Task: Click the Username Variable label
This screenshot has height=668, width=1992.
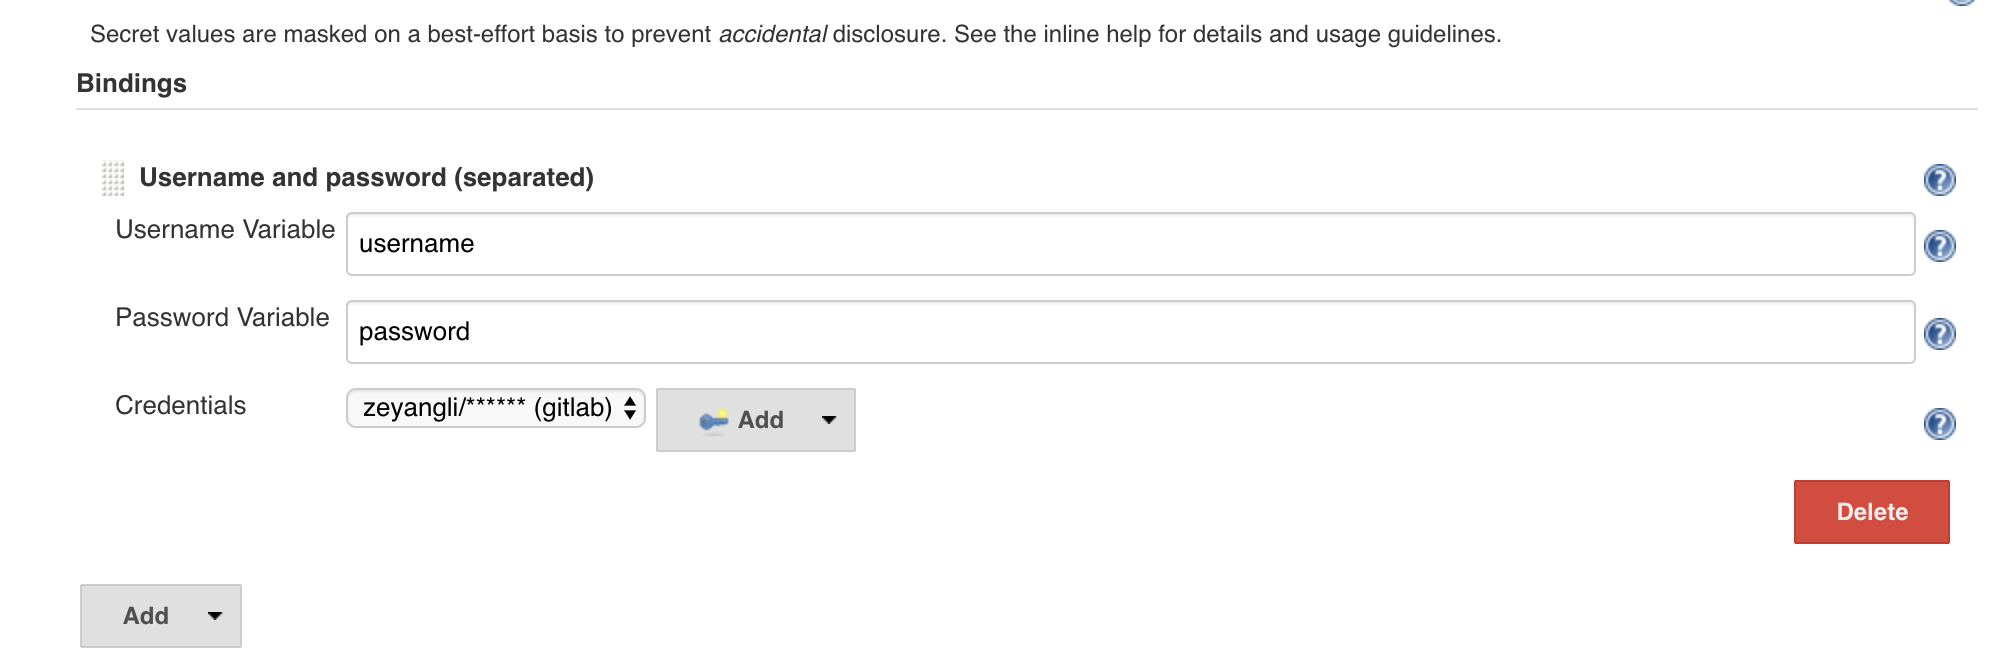Action: point(225,230)
